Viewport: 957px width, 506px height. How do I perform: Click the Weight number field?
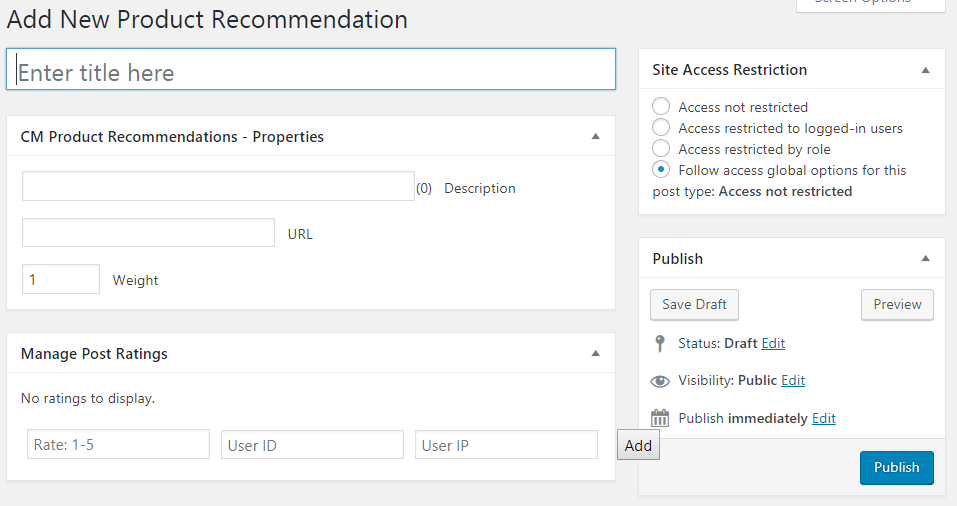[61, 279]
